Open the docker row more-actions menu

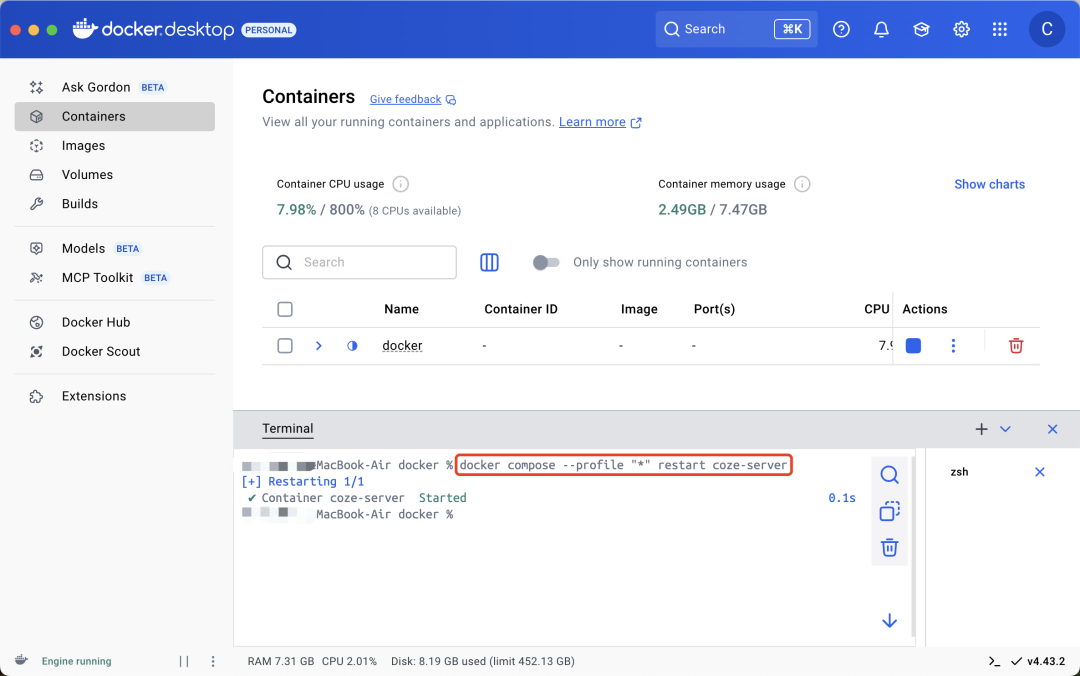[x=953, y=346]
